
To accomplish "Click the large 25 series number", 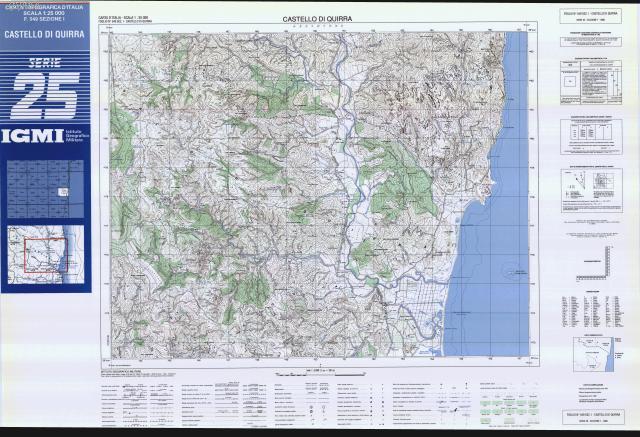I will tap(45, 96).
